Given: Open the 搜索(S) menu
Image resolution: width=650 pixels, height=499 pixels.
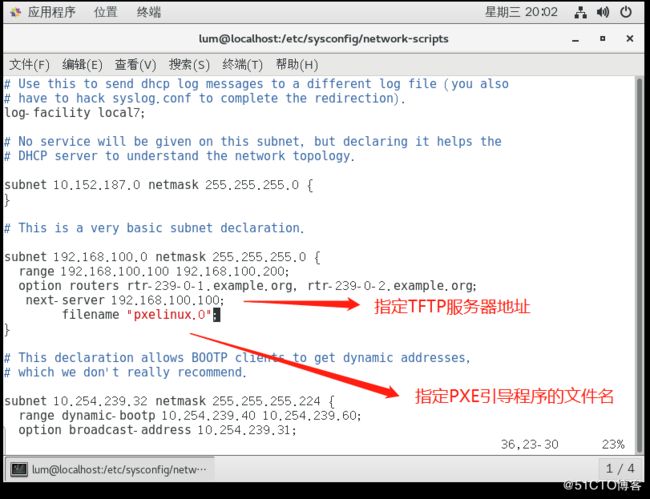Looking at the screenshot, I should [x=189, y=65].
